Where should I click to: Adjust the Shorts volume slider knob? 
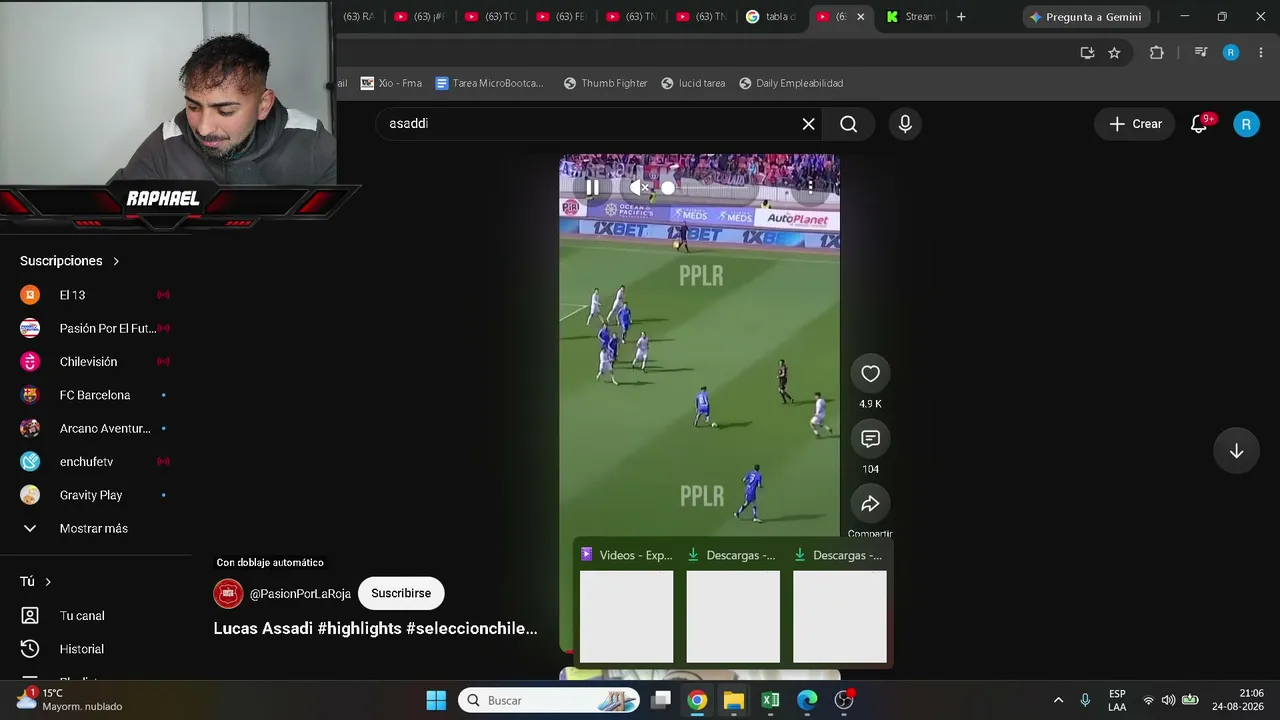(x=668, y=187)
